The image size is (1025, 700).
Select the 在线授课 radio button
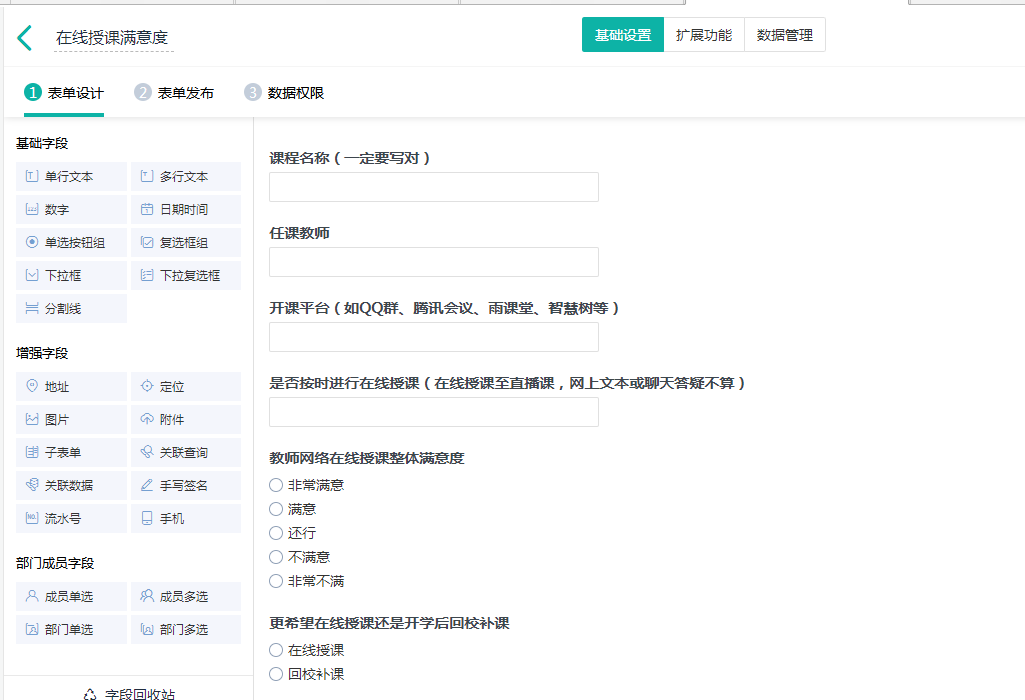click(276, 650)
